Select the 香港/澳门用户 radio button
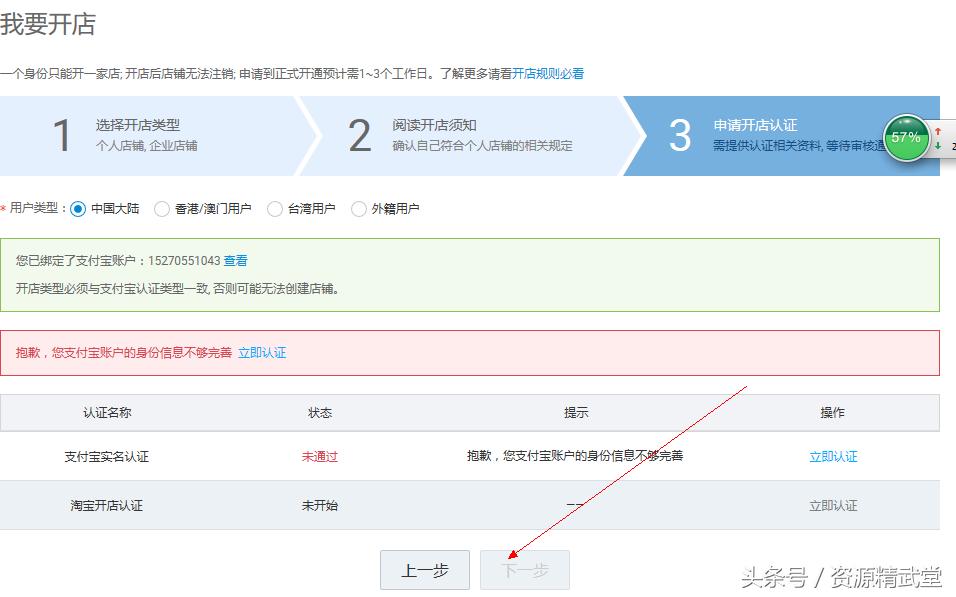This screenshot has width=956, height=597. pos(160,208)
